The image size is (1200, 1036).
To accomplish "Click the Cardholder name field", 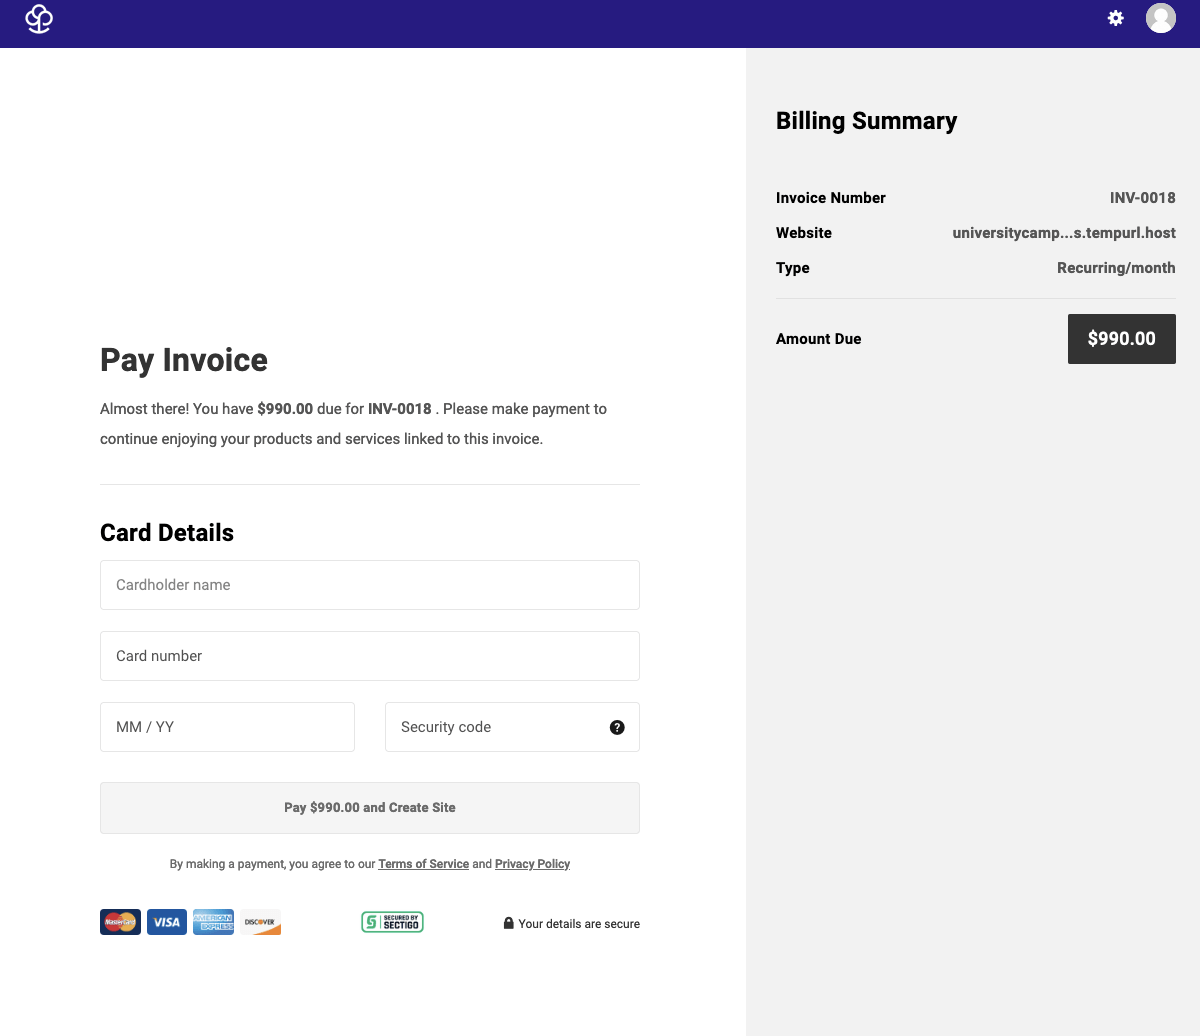I will pos(369,584).
